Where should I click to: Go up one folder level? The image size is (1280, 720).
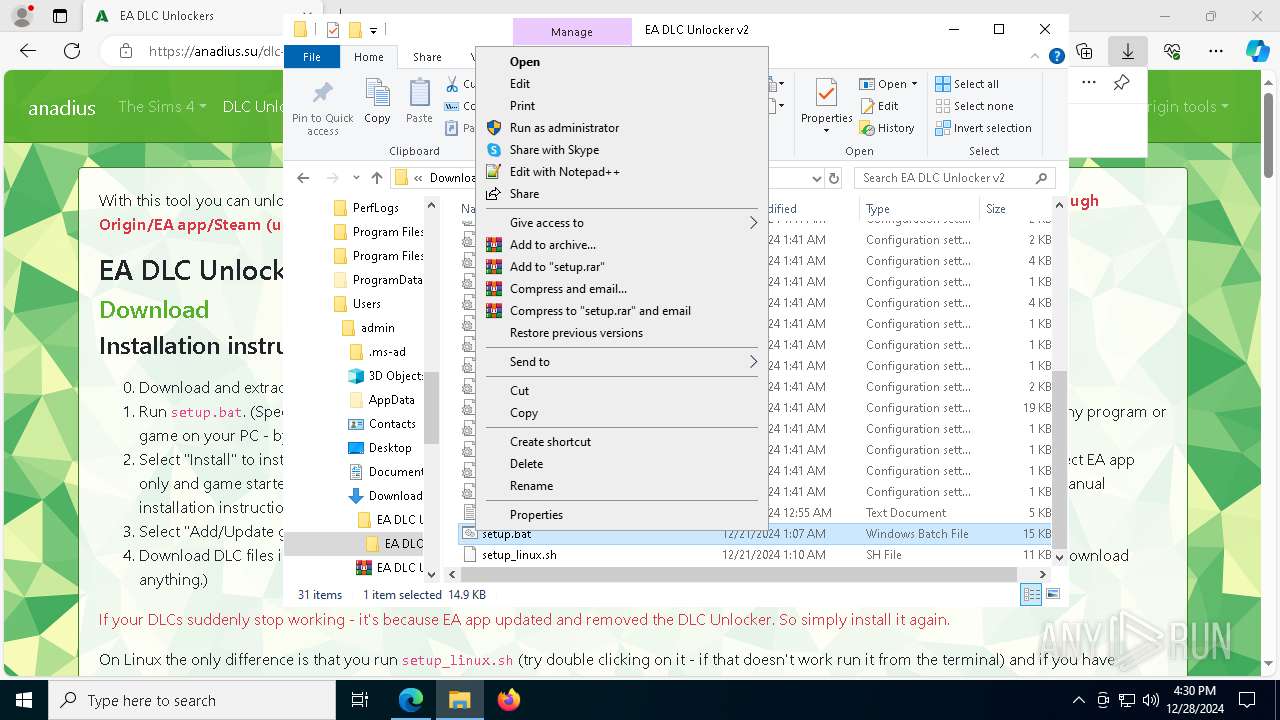pyautogui.click(x=376, y=178)
